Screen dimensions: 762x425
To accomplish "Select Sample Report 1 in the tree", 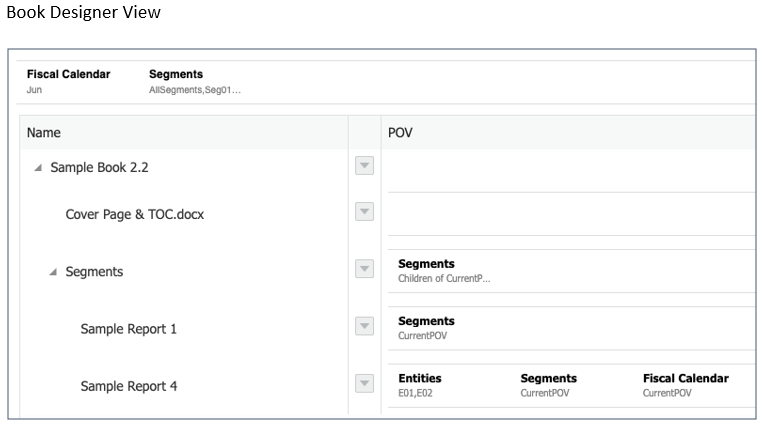I will point(128,329).
